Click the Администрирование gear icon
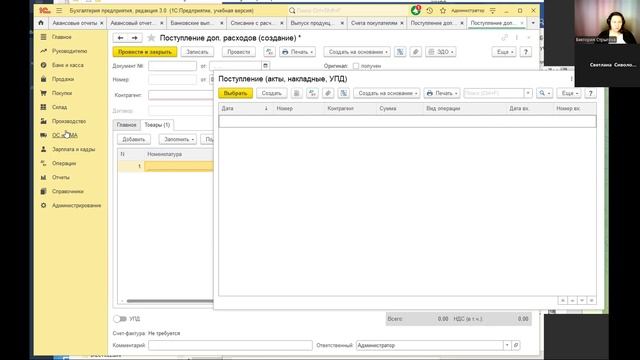Screen dimensions: 640x360 click(x=44, y=205)
